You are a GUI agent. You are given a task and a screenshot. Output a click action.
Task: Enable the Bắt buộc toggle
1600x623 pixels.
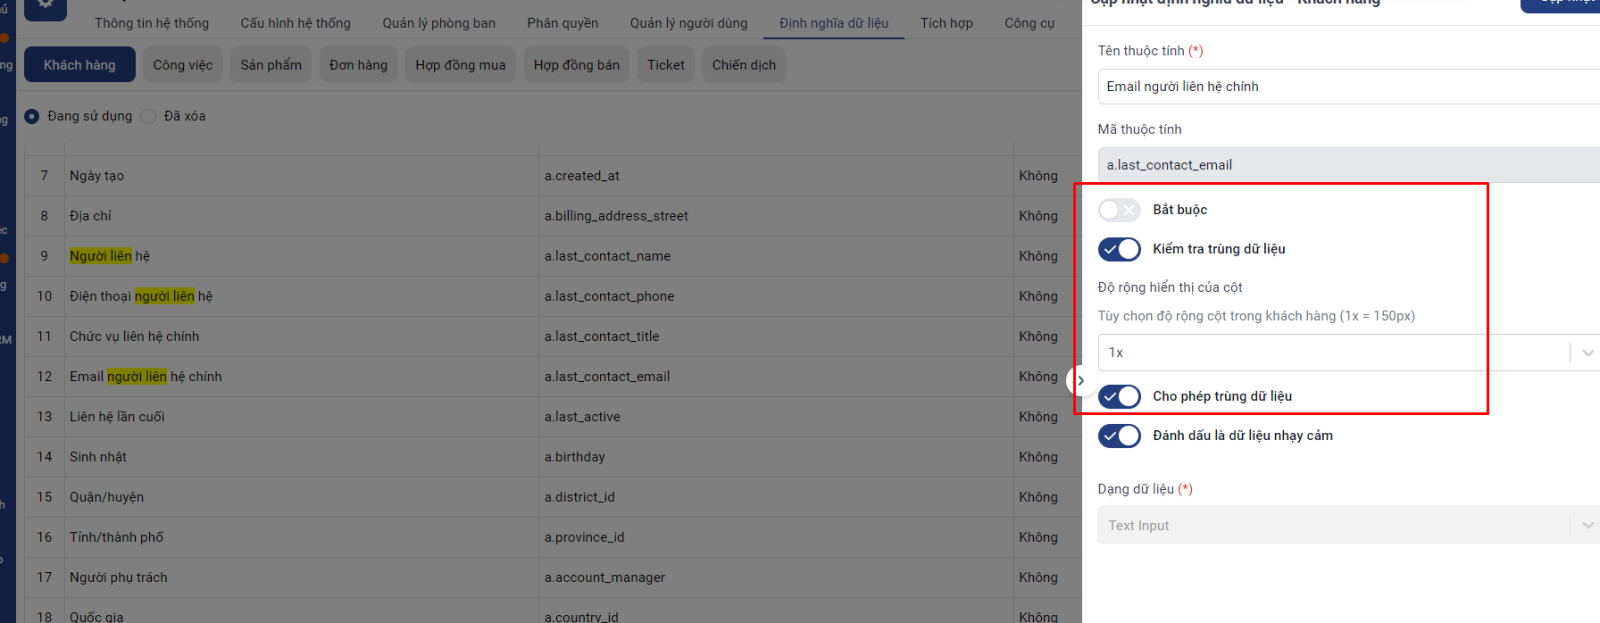1118,210
